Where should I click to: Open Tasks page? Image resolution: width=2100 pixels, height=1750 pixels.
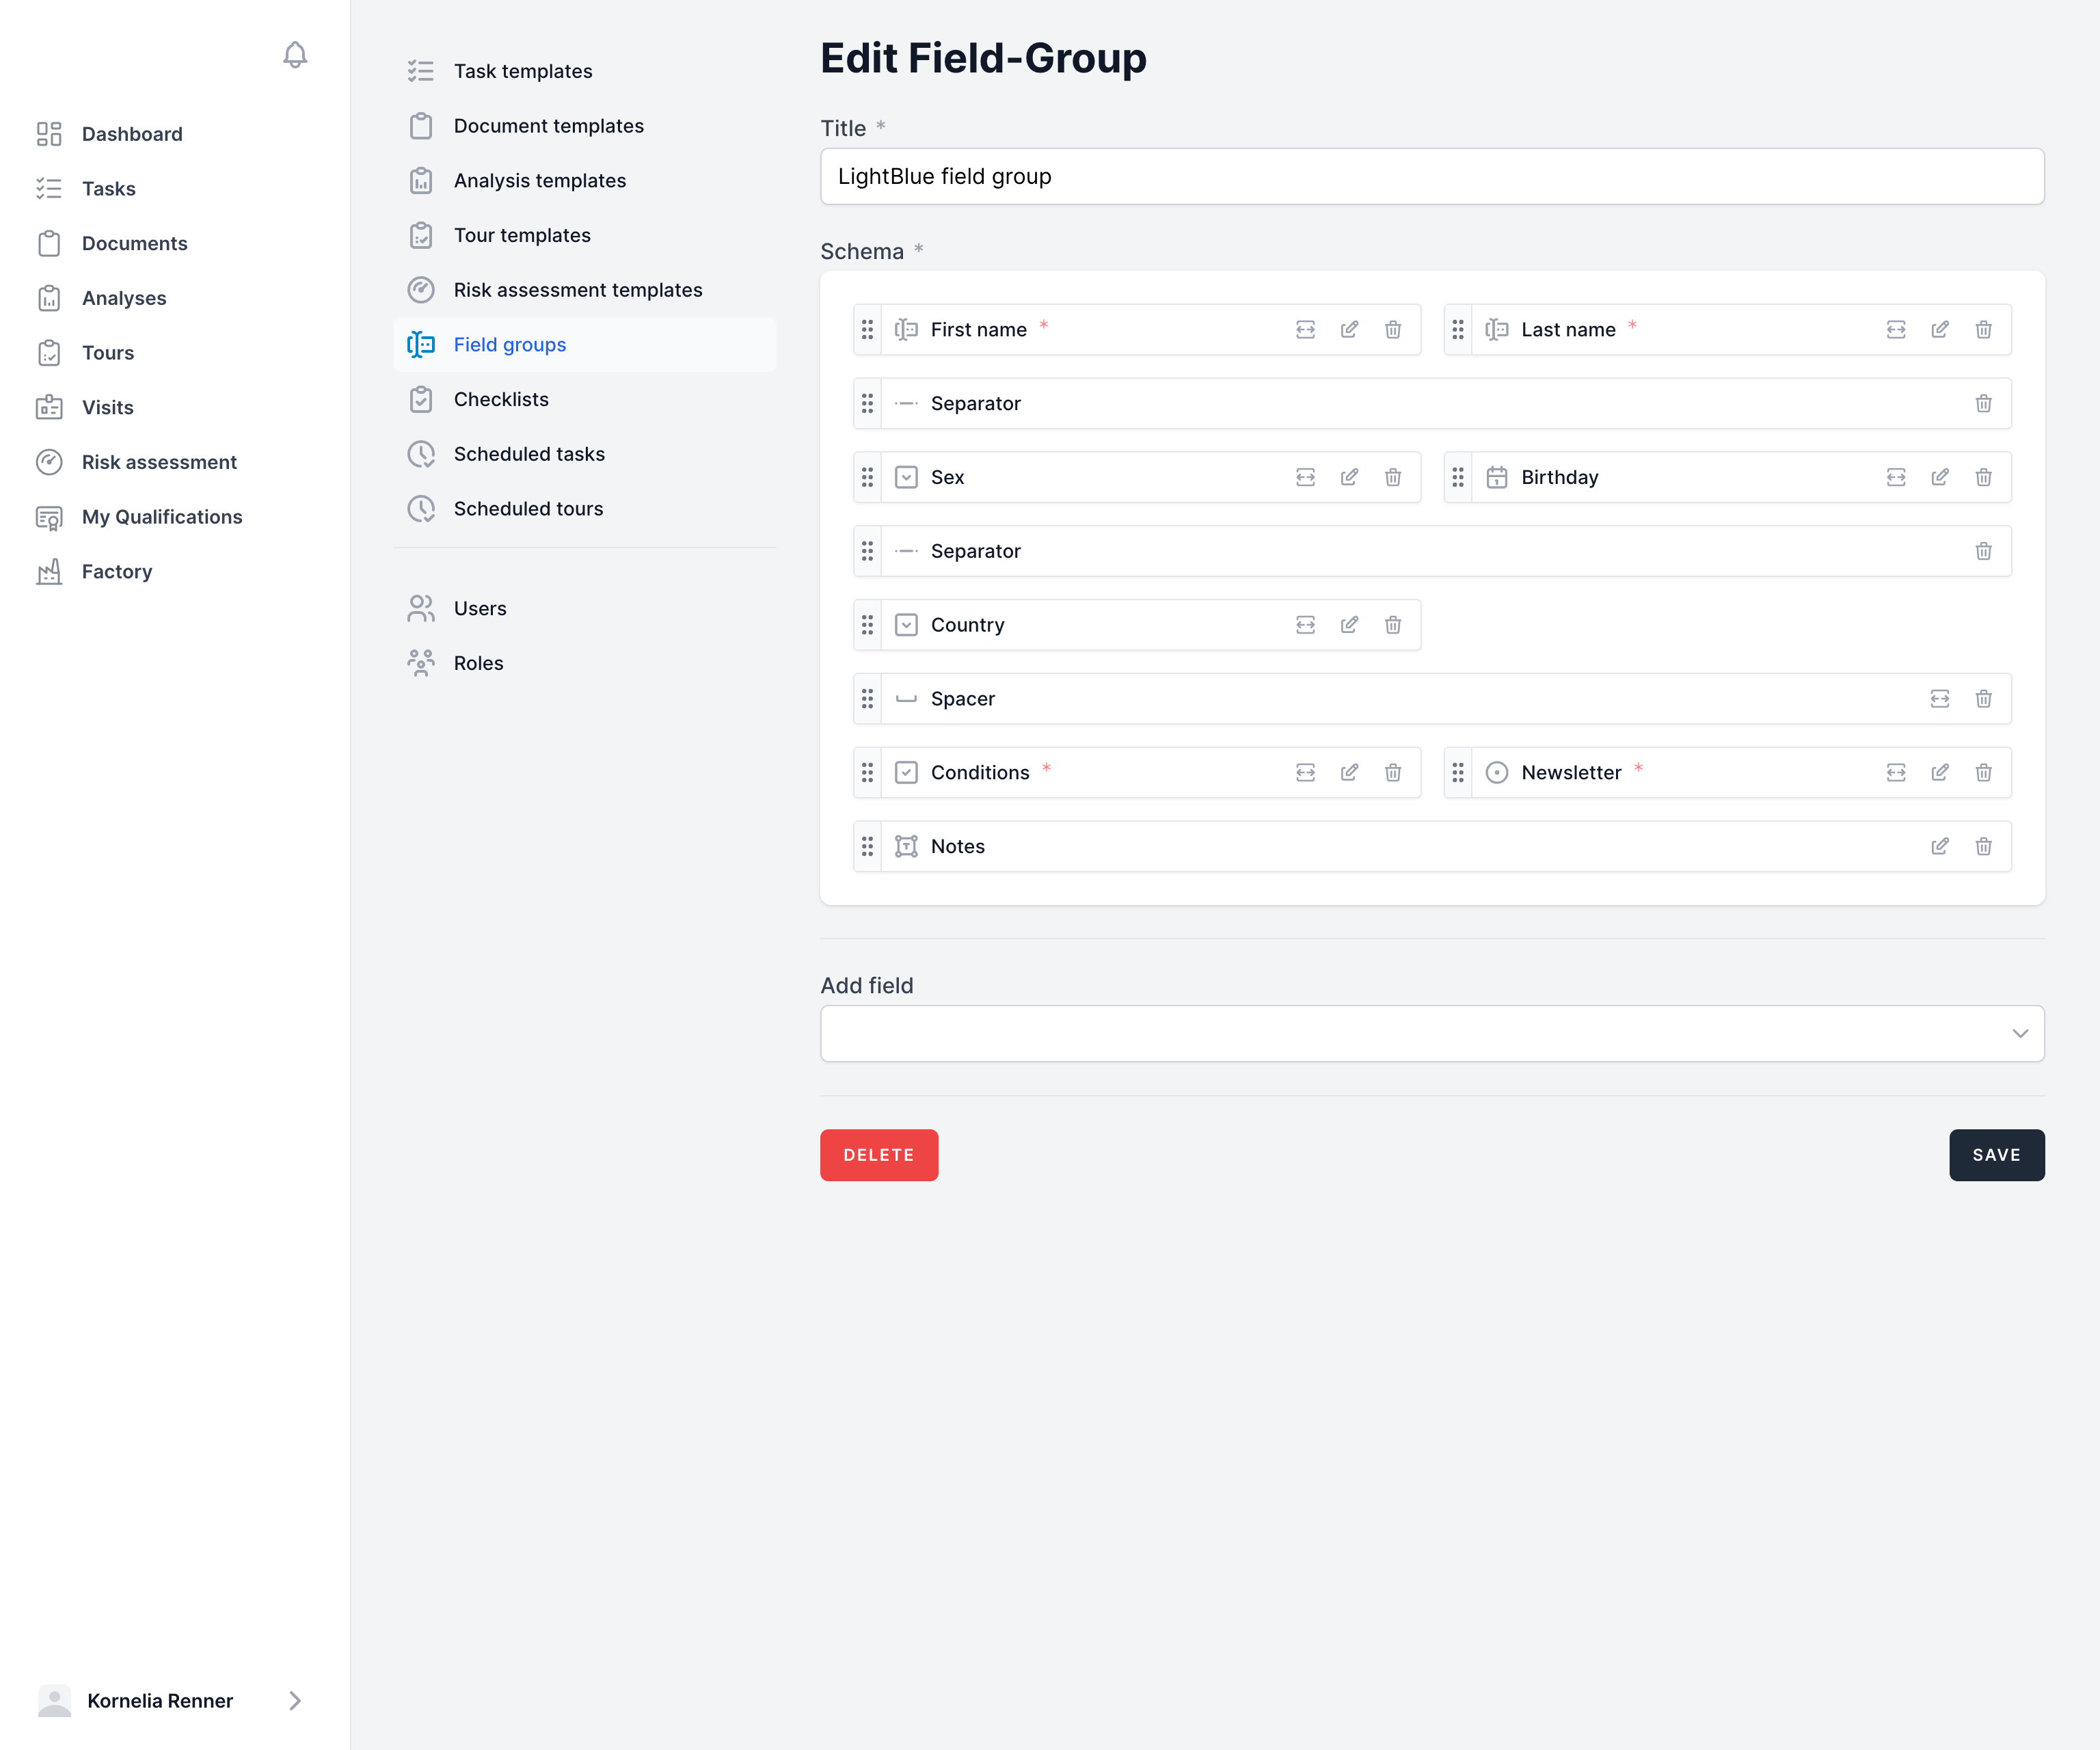click(108, 189)
